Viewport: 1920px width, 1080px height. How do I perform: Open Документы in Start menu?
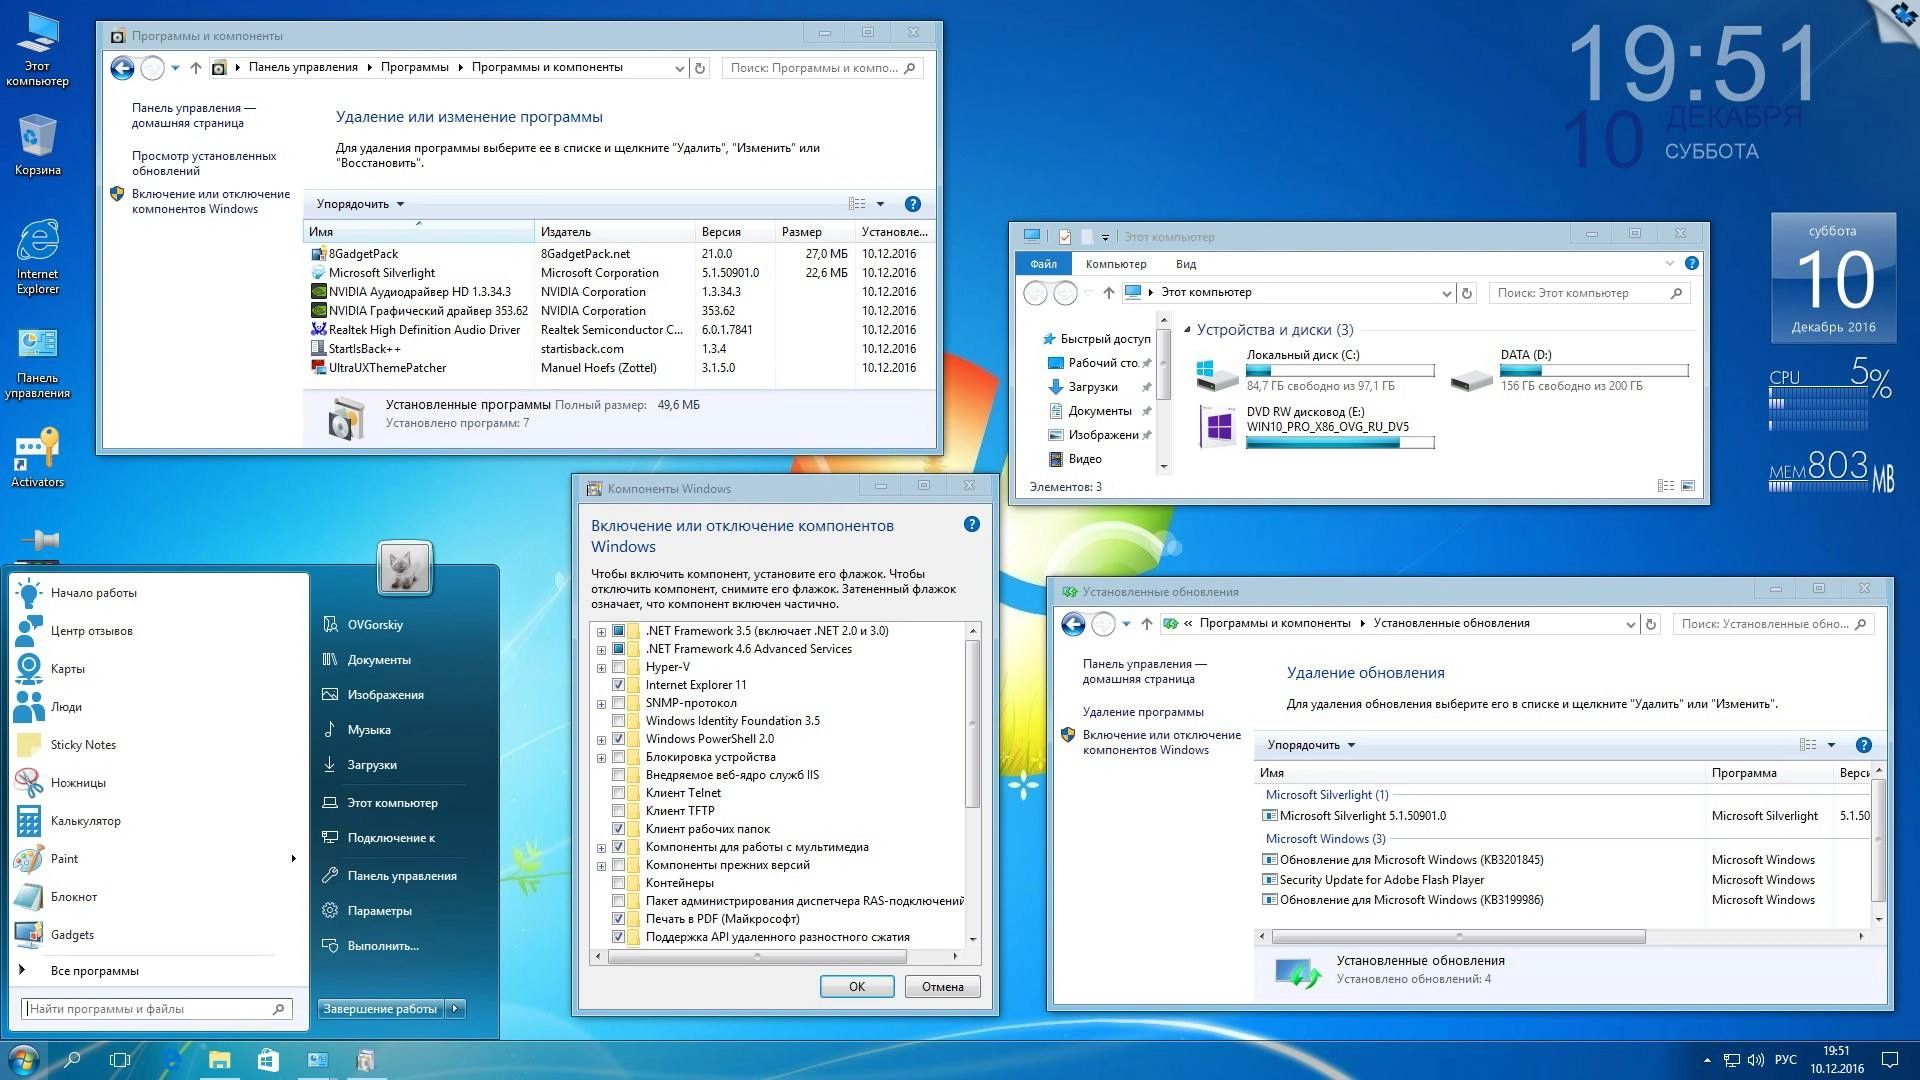tap(379, 660)
